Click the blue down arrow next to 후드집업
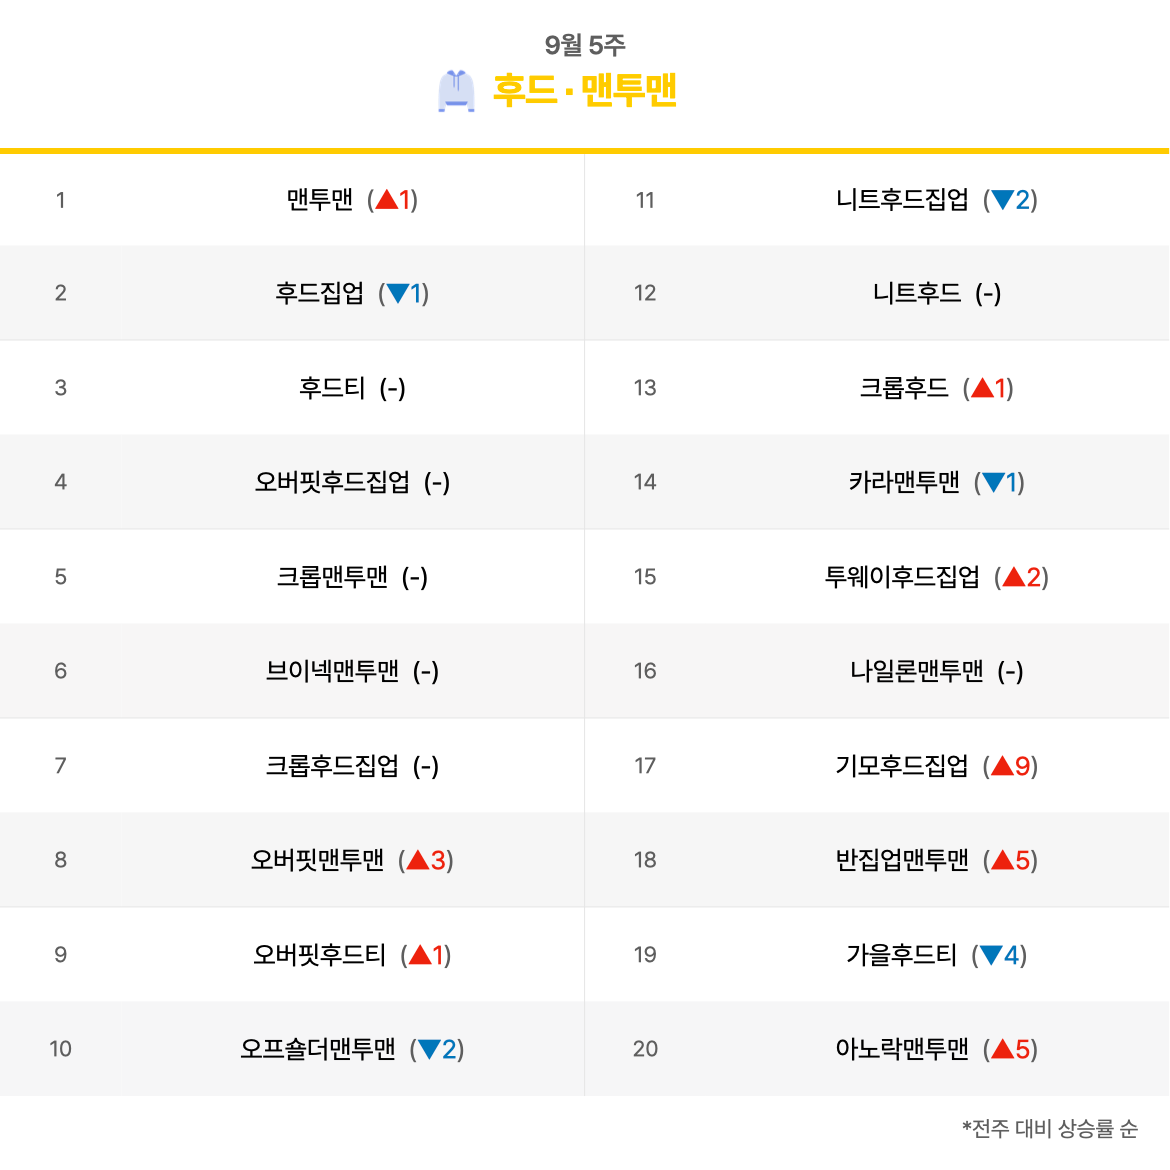This screenshot has width=1170, height=1170. point(397,293)
